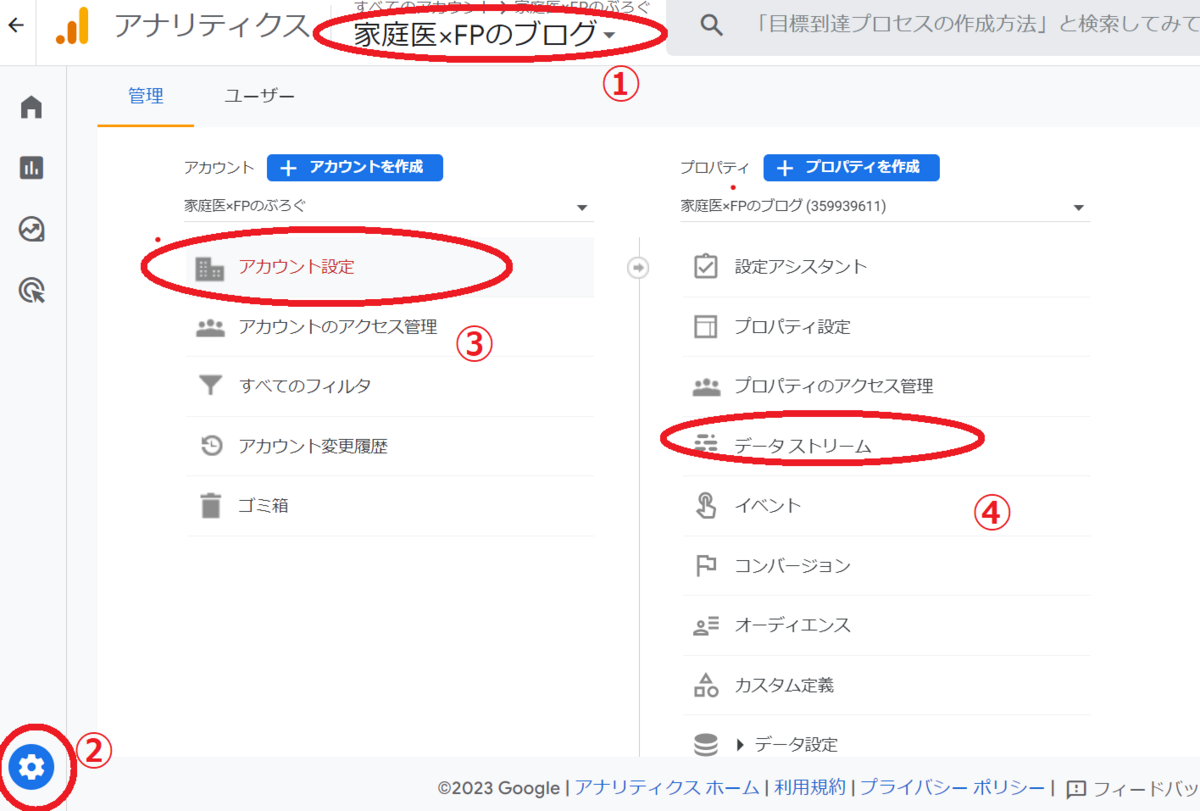The height and width of the screenshot is (811, 1200).
Task: Open the Home icon in sidebar
Action: pos(32,107)
